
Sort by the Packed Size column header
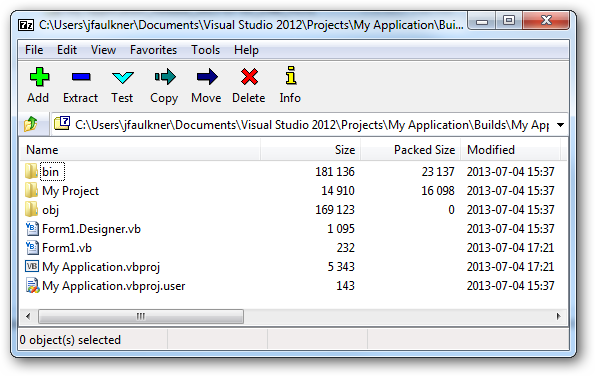(x=410, y=150)
